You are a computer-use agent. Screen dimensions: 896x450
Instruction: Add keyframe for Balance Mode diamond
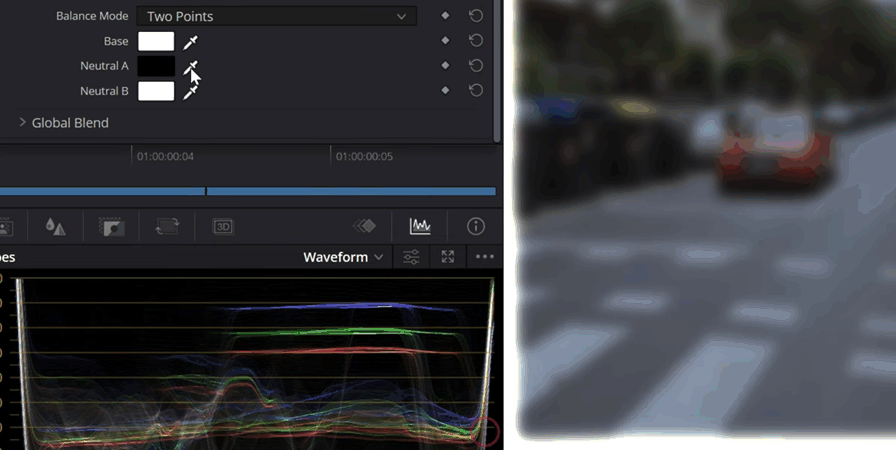[445, 16]
